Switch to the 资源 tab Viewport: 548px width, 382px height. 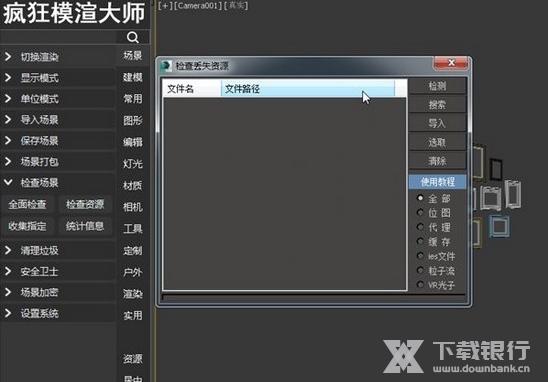133,359
